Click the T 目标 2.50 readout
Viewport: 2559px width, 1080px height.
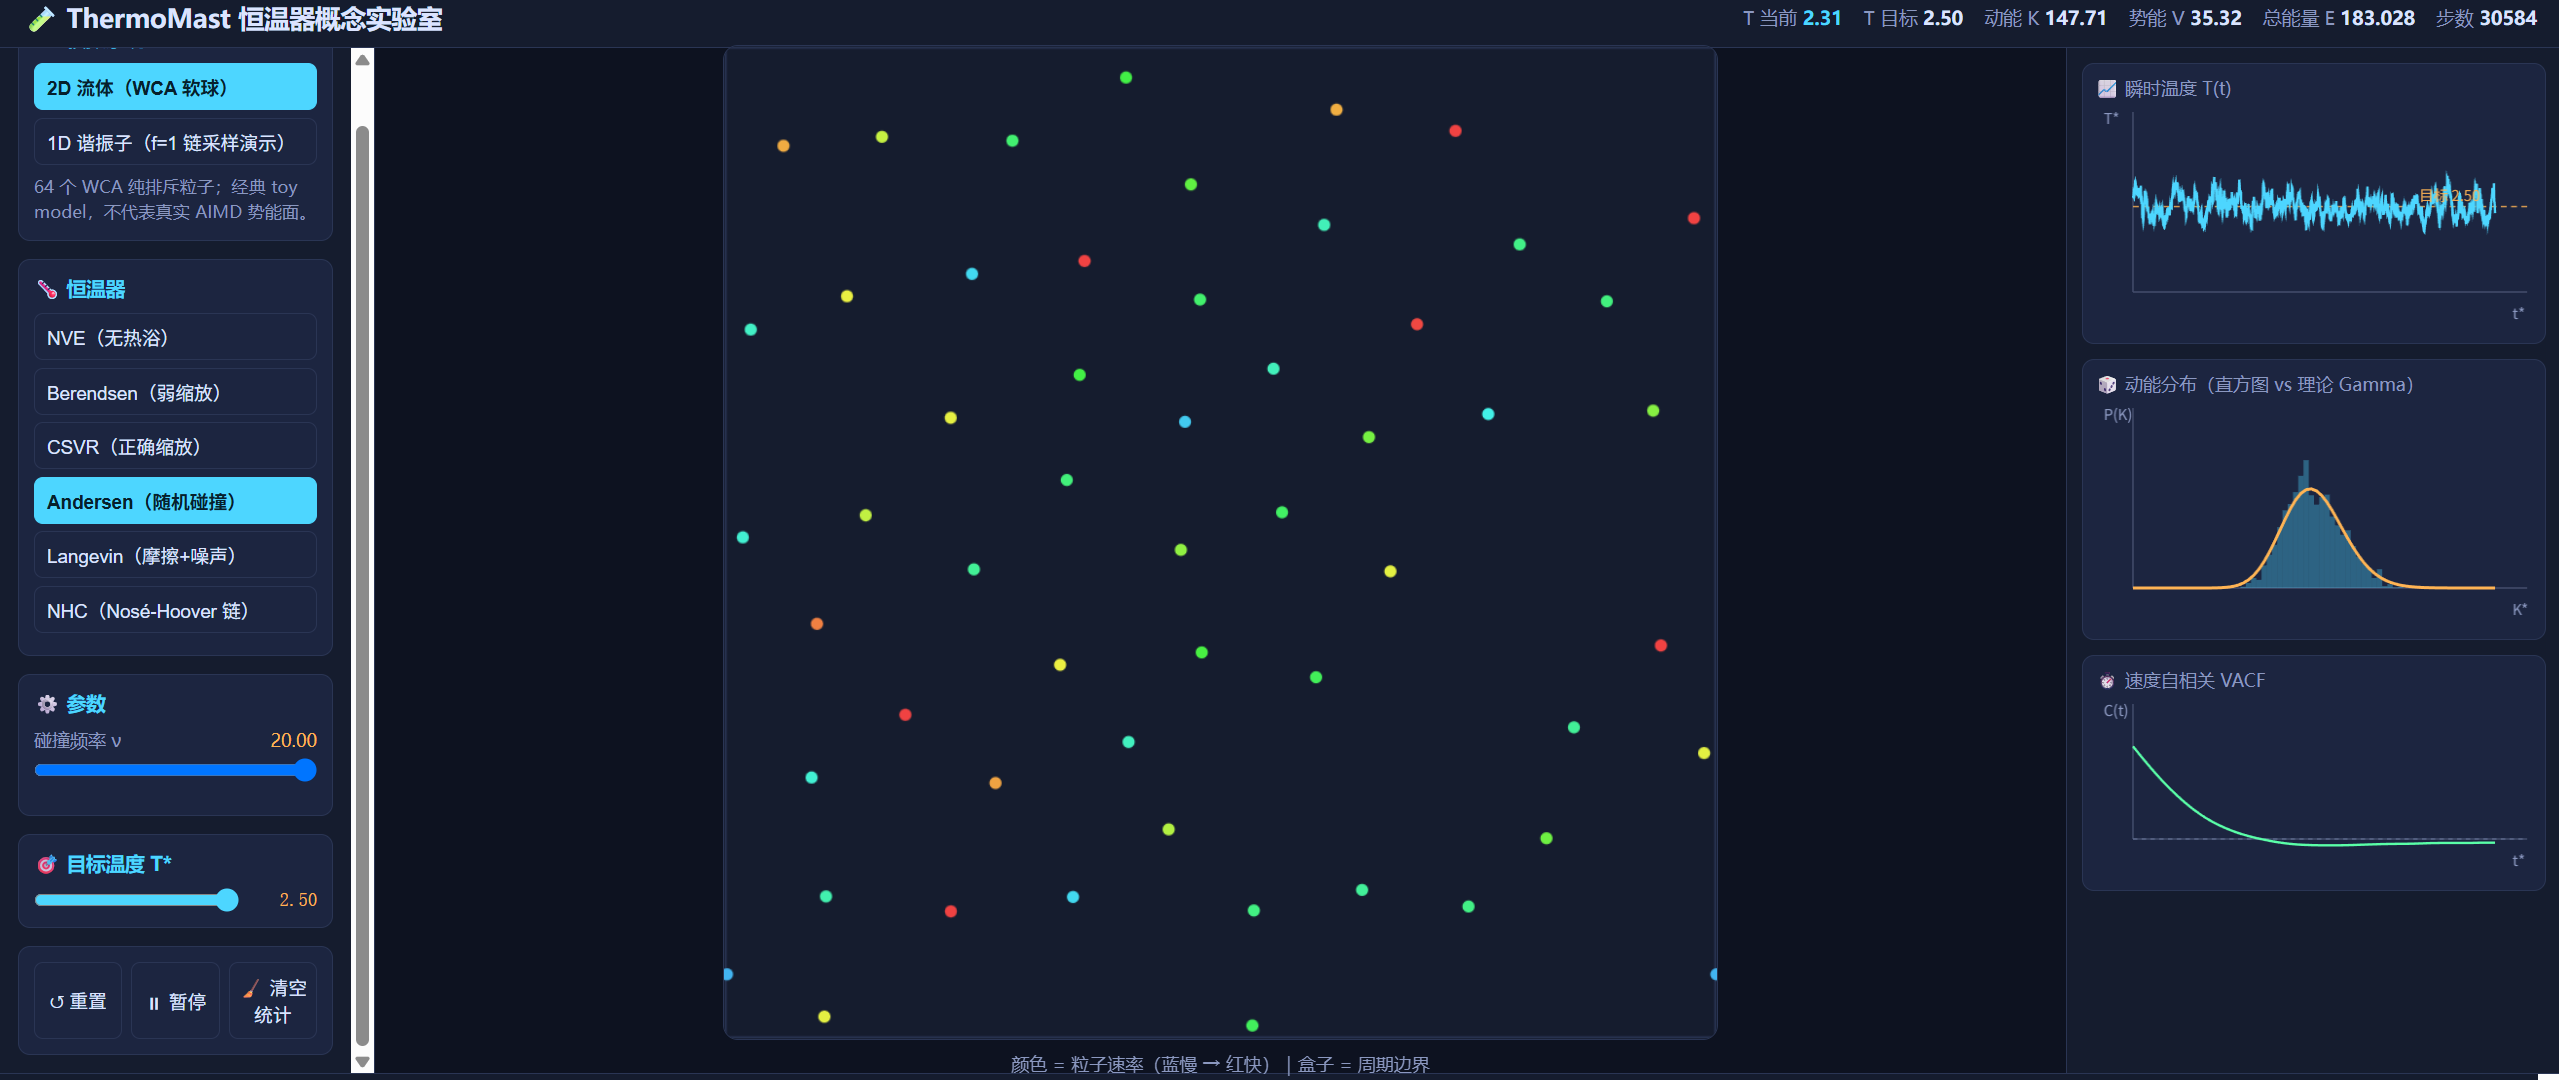(1912, 18)
